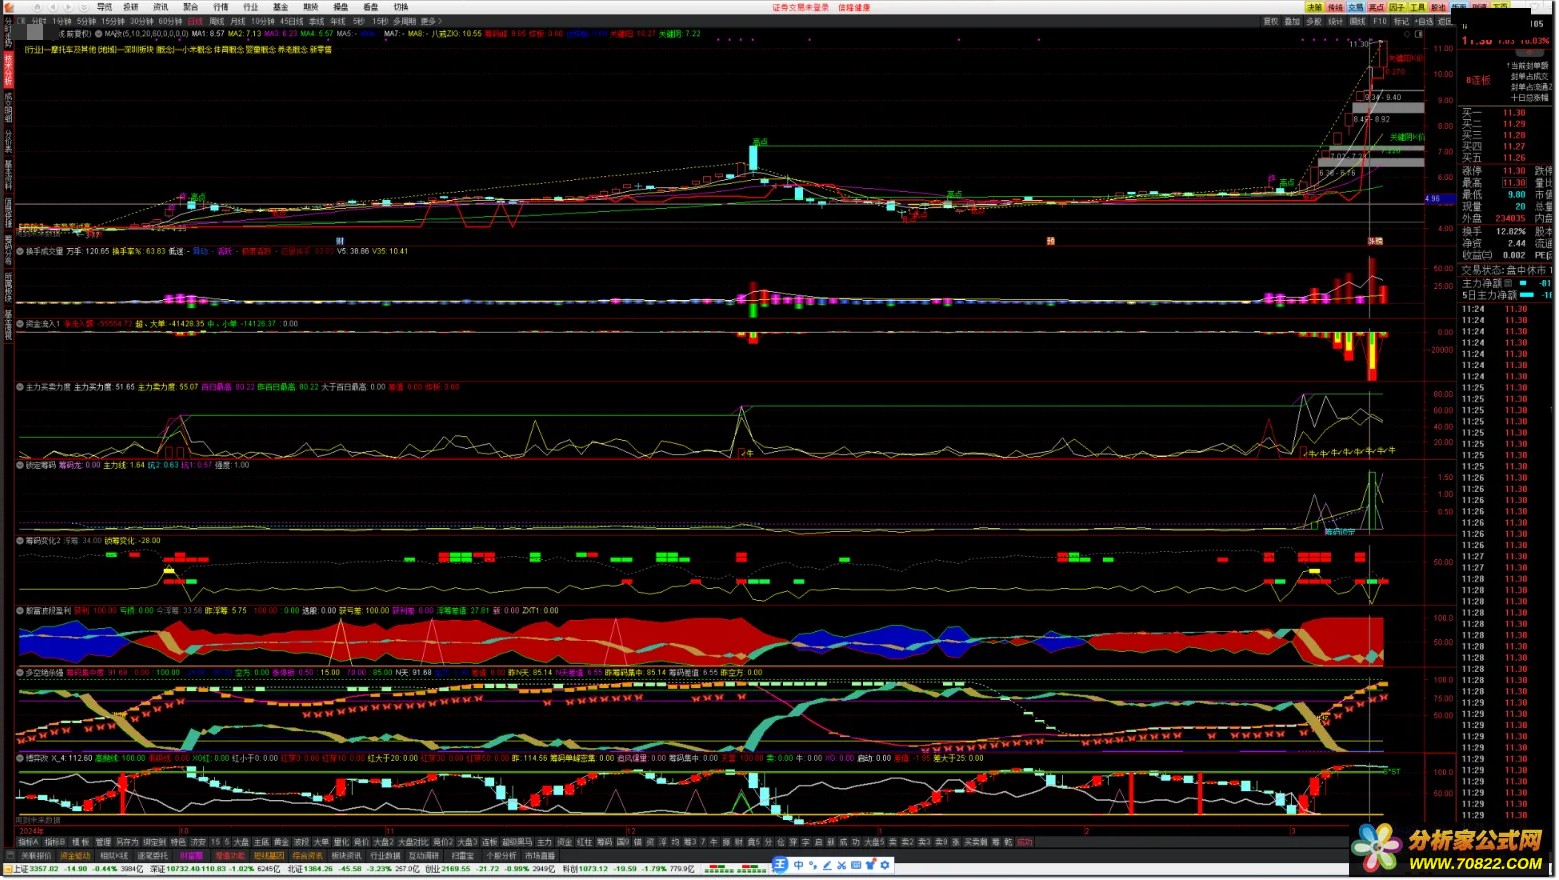Click the round icon beside 多空绝杀 panel
This screenshot has width=1559, height=880.
point(20,673)
